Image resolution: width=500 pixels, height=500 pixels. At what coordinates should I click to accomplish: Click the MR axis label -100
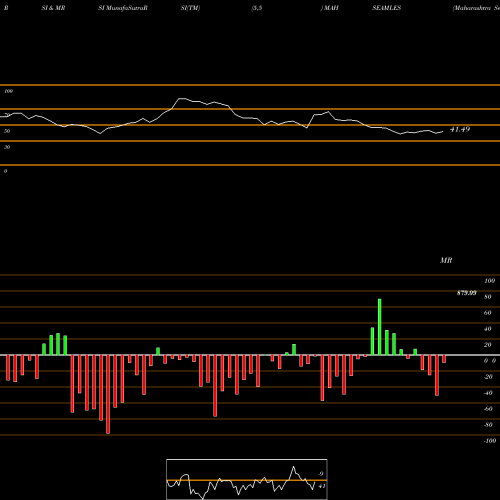pos(490,441)
